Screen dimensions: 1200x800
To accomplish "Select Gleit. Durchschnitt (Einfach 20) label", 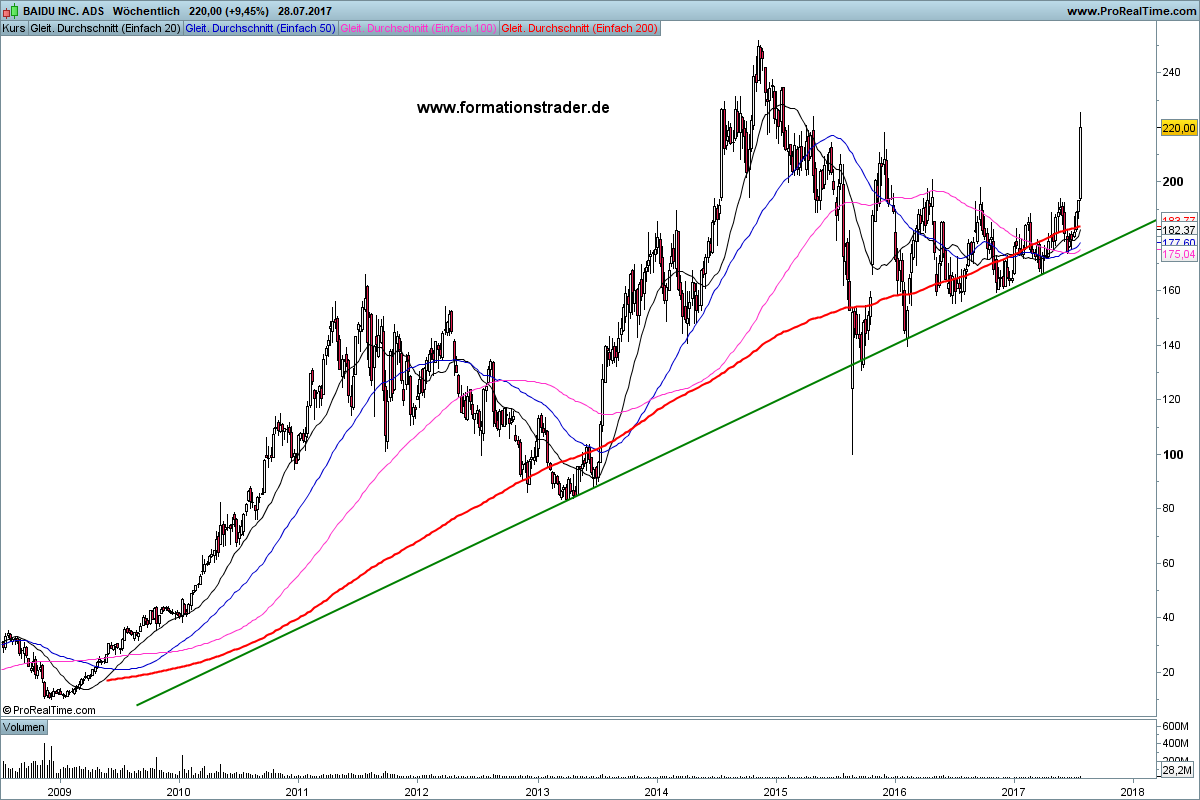I will click(106, 29).
